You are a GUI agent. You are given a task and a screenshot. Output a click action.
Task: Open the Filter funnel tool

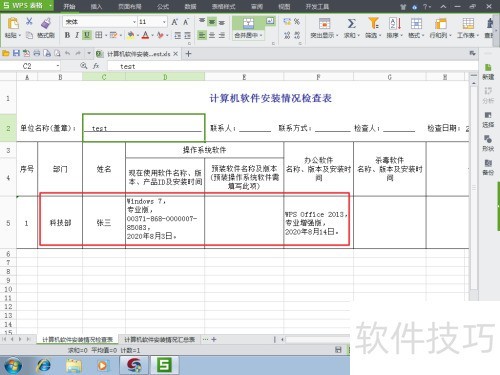(x=373, y=23)
